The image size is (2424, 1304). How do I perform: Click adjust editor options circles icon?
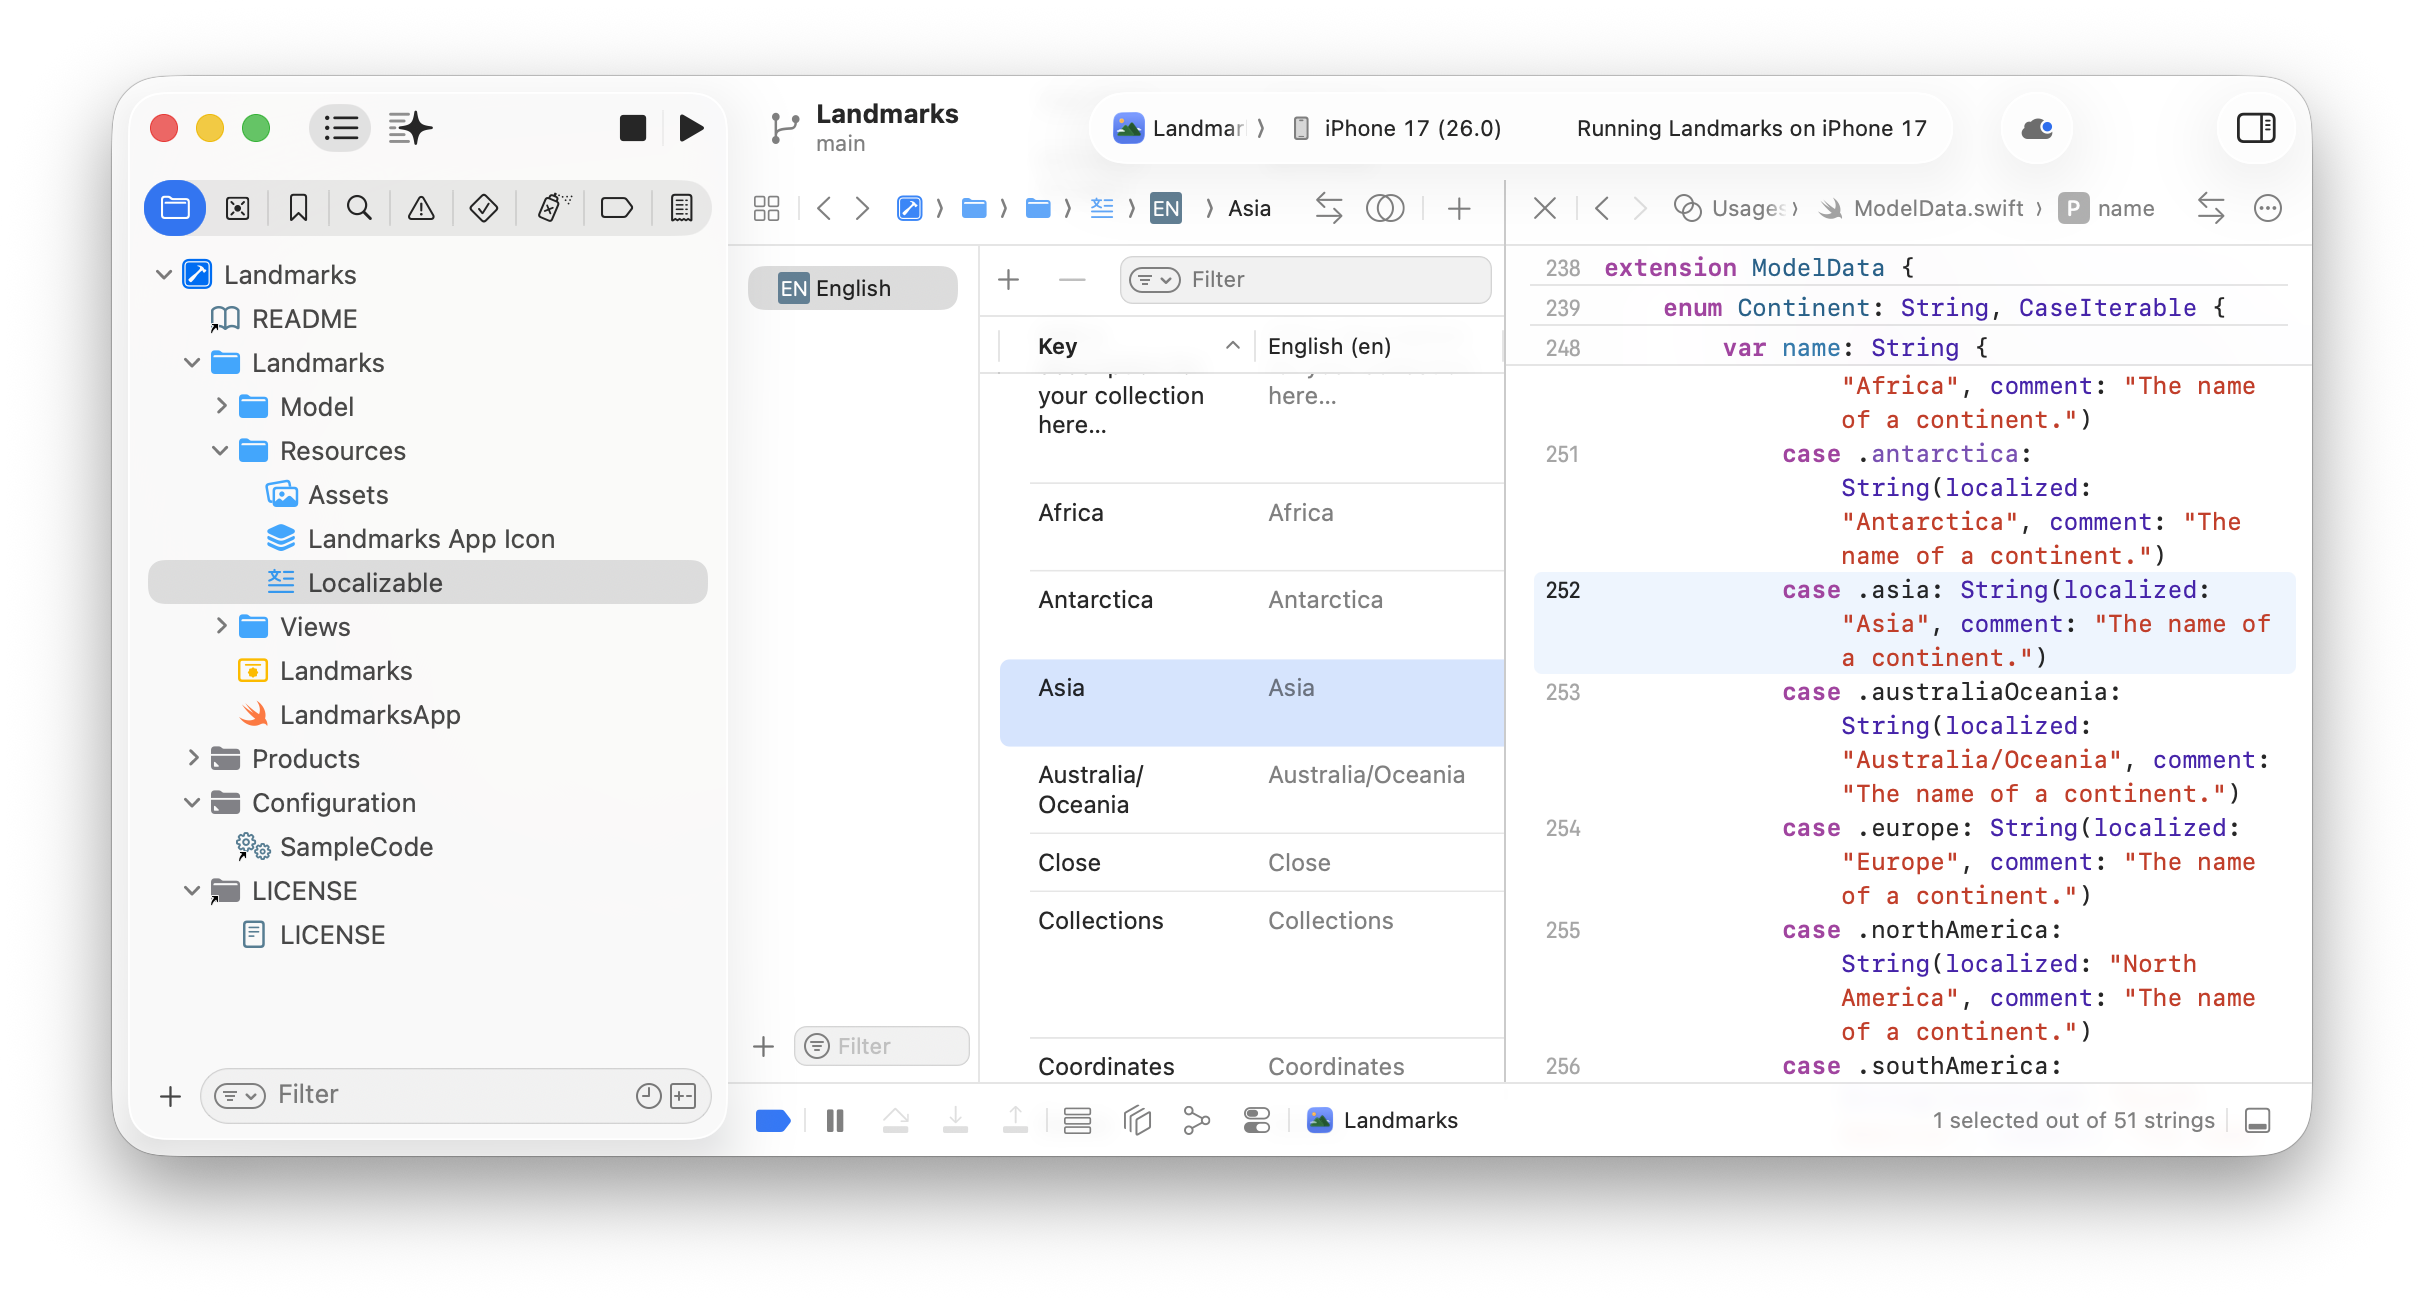(1385, 208)
